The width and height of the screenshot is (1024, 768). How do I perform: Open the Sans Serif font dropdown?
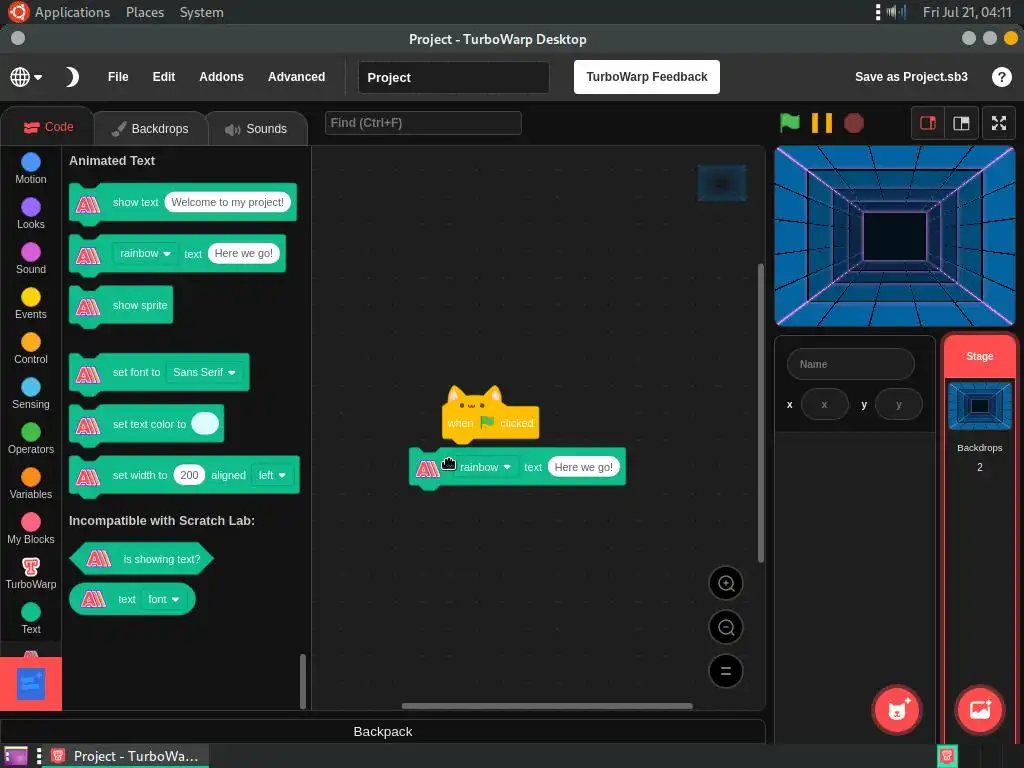(x=204, y=372)
